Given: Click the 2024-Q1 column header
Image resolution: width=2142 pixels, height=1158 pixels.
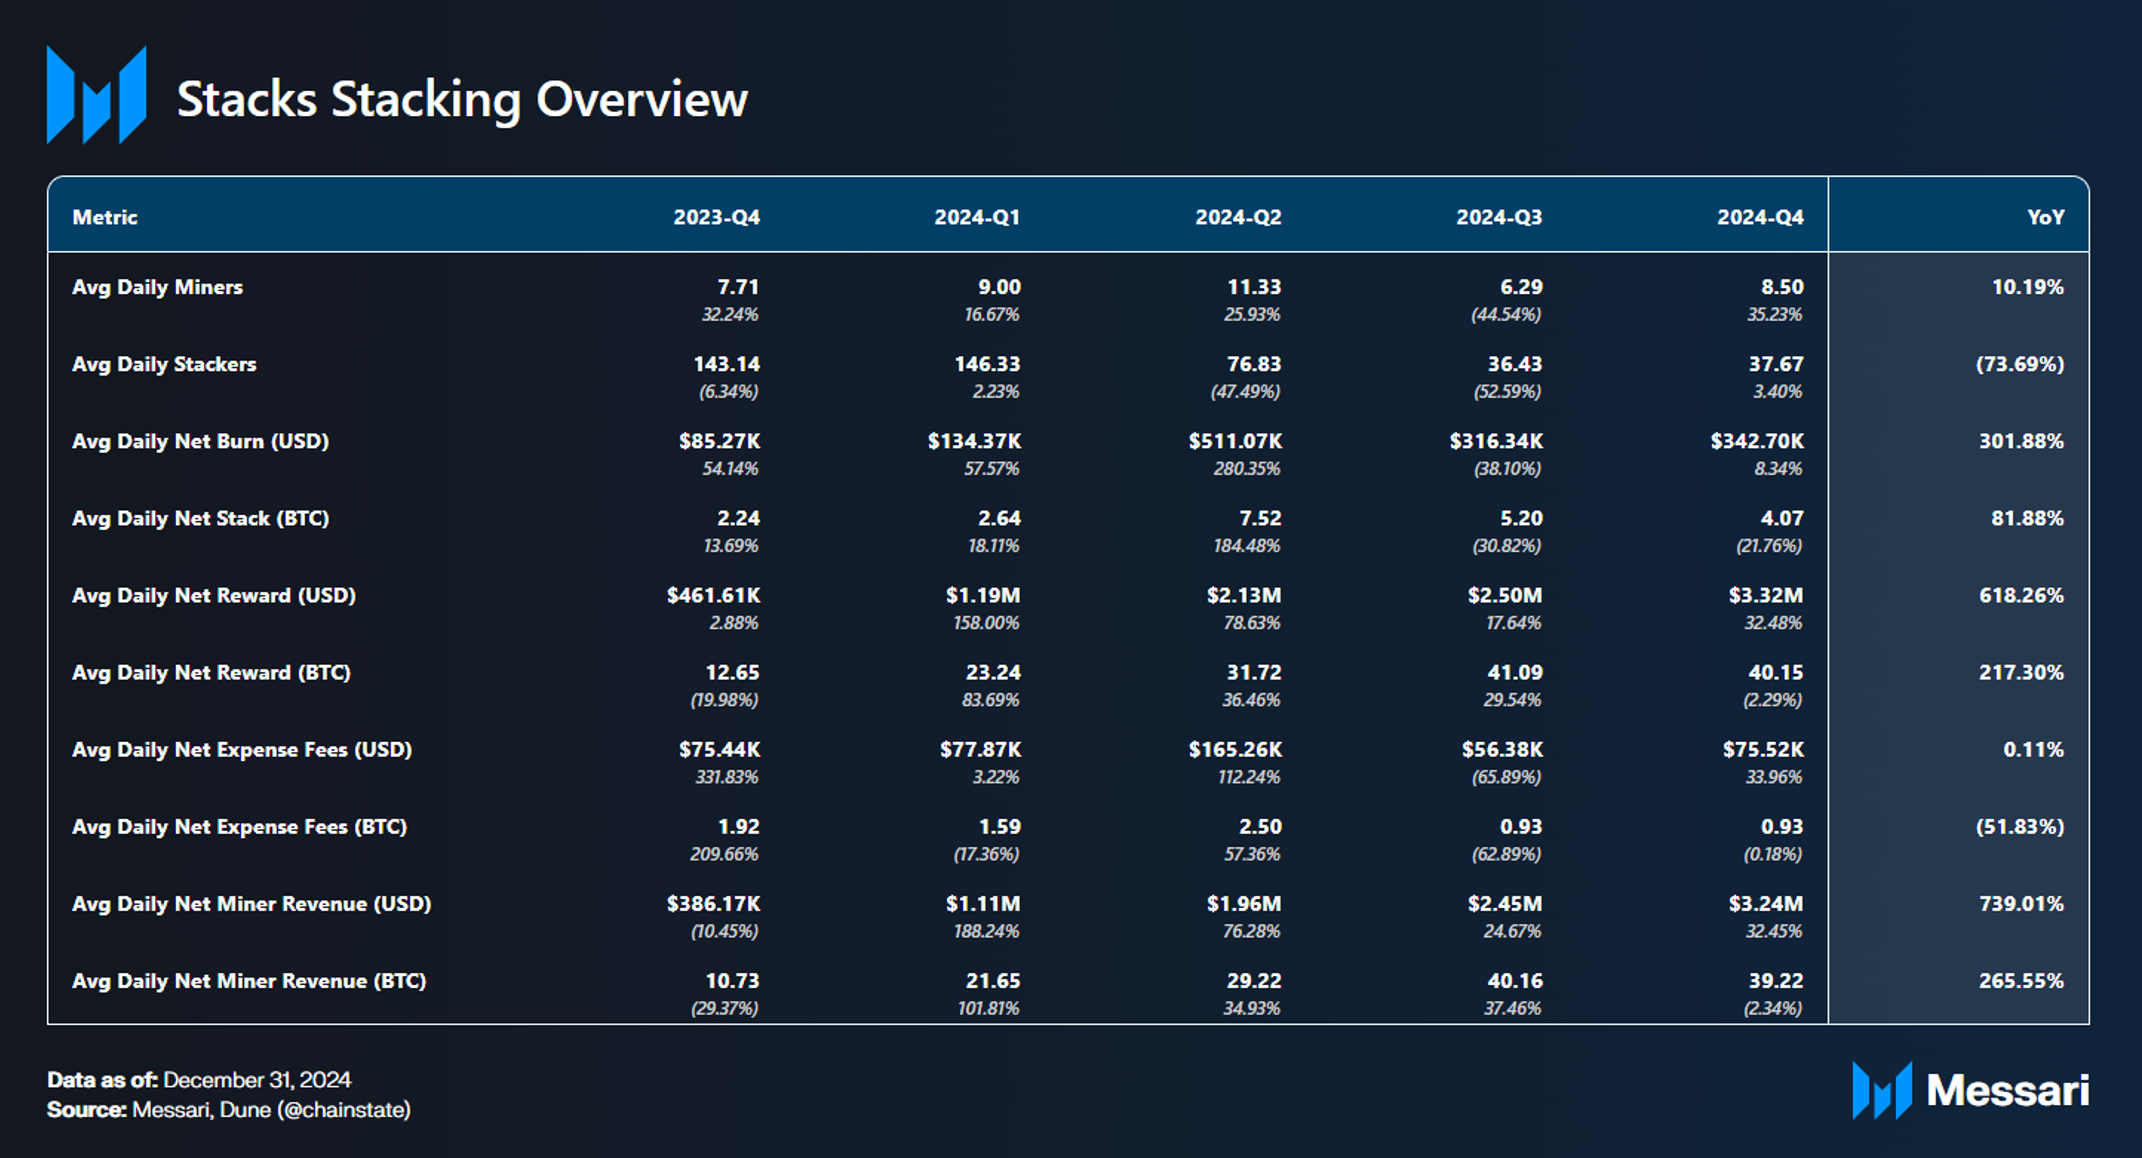Looking at the screenshot, I should click(977, 217).
